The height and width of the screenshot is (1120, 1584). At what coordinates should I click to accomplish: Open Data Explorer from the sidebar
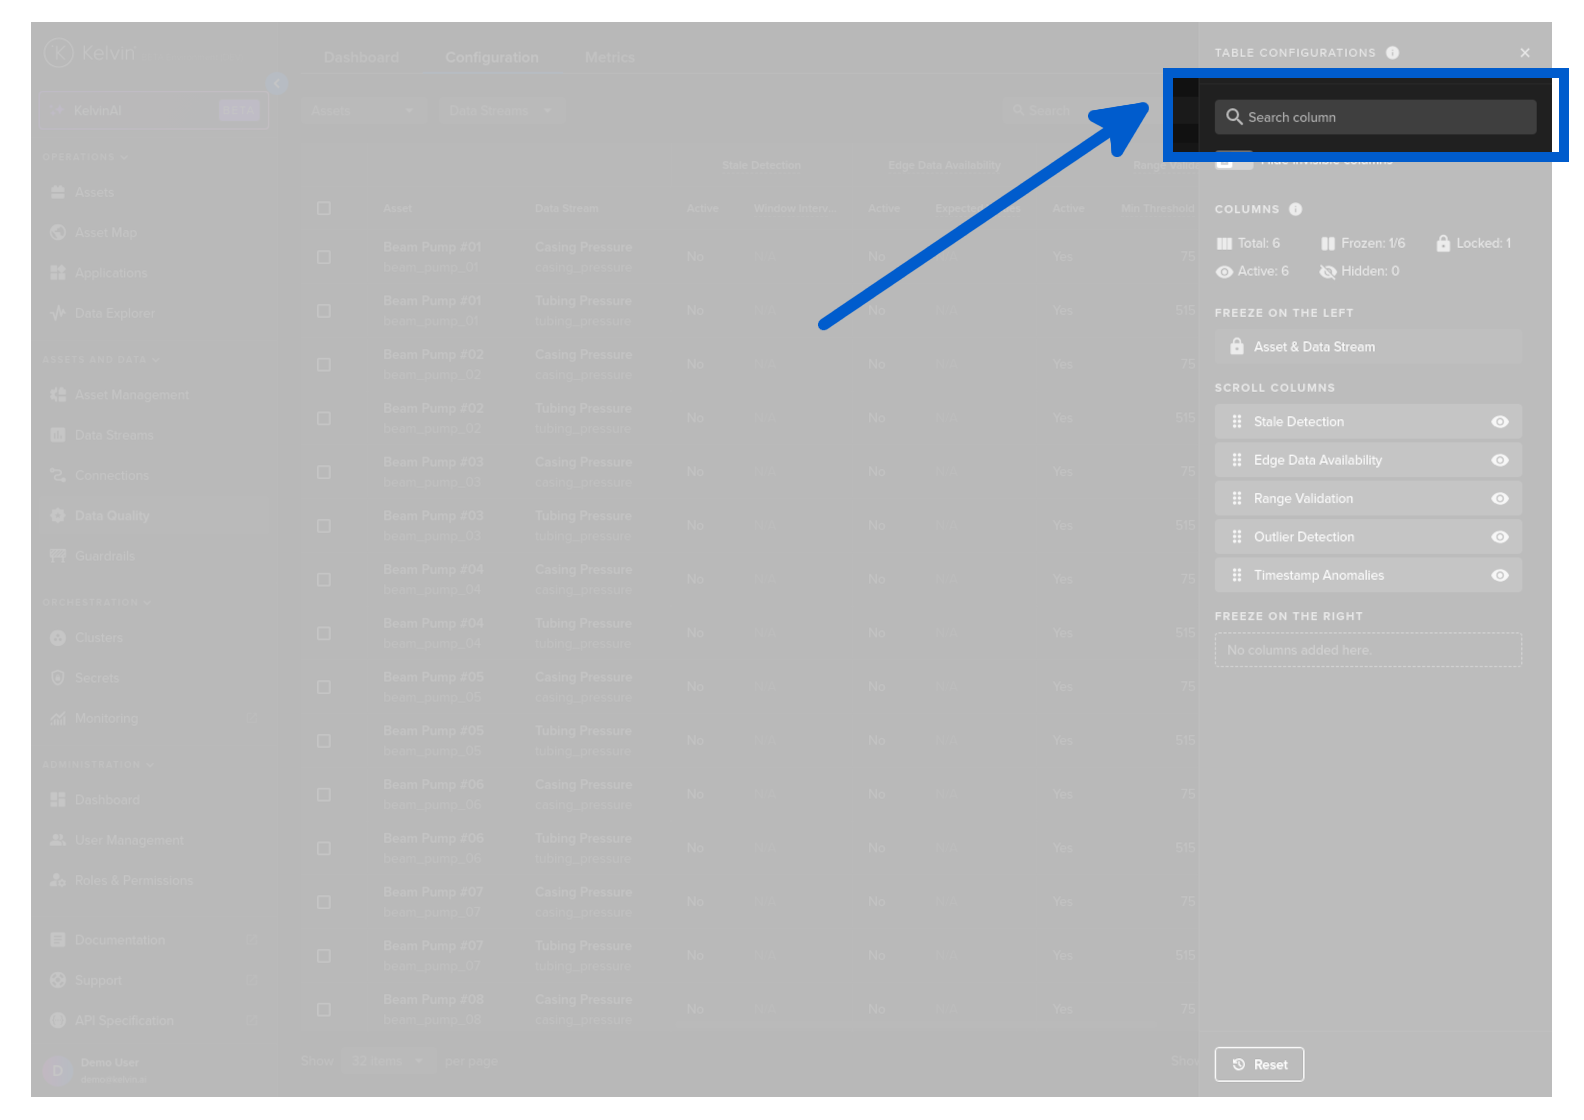pos(114,313)
